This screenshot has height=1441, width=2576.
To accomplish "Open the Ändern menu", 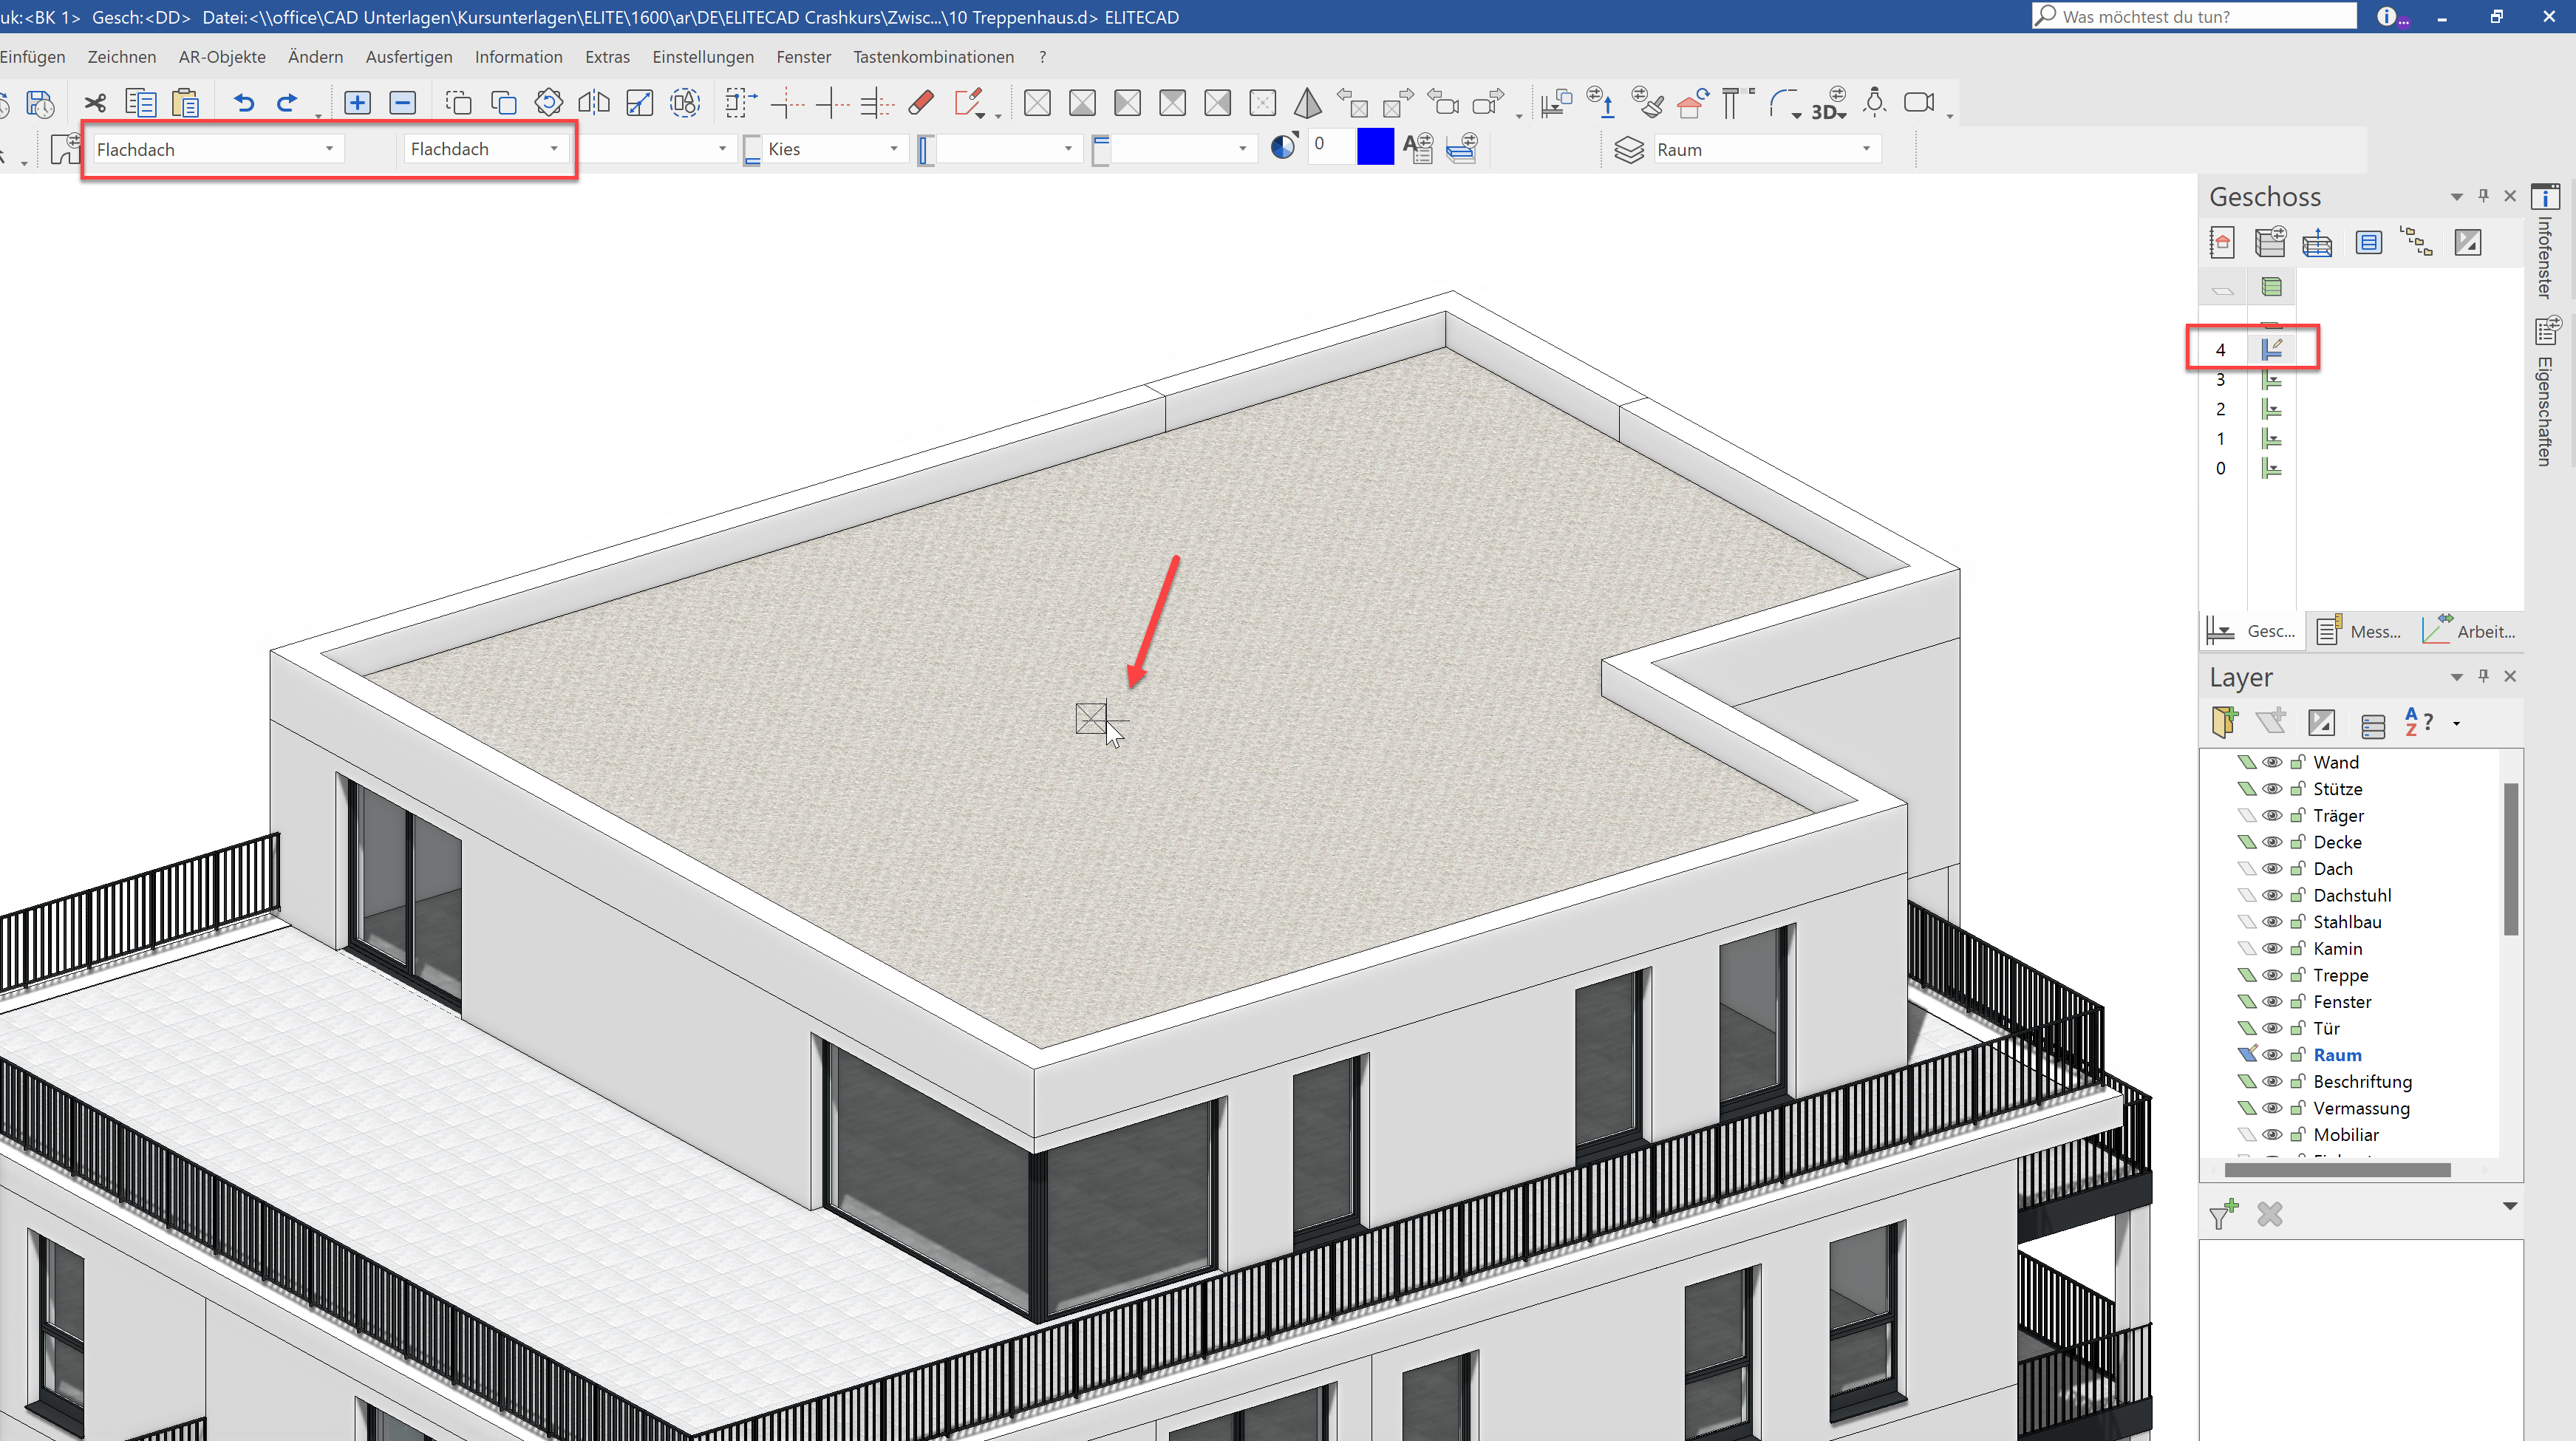I will [x=316, y=57].
